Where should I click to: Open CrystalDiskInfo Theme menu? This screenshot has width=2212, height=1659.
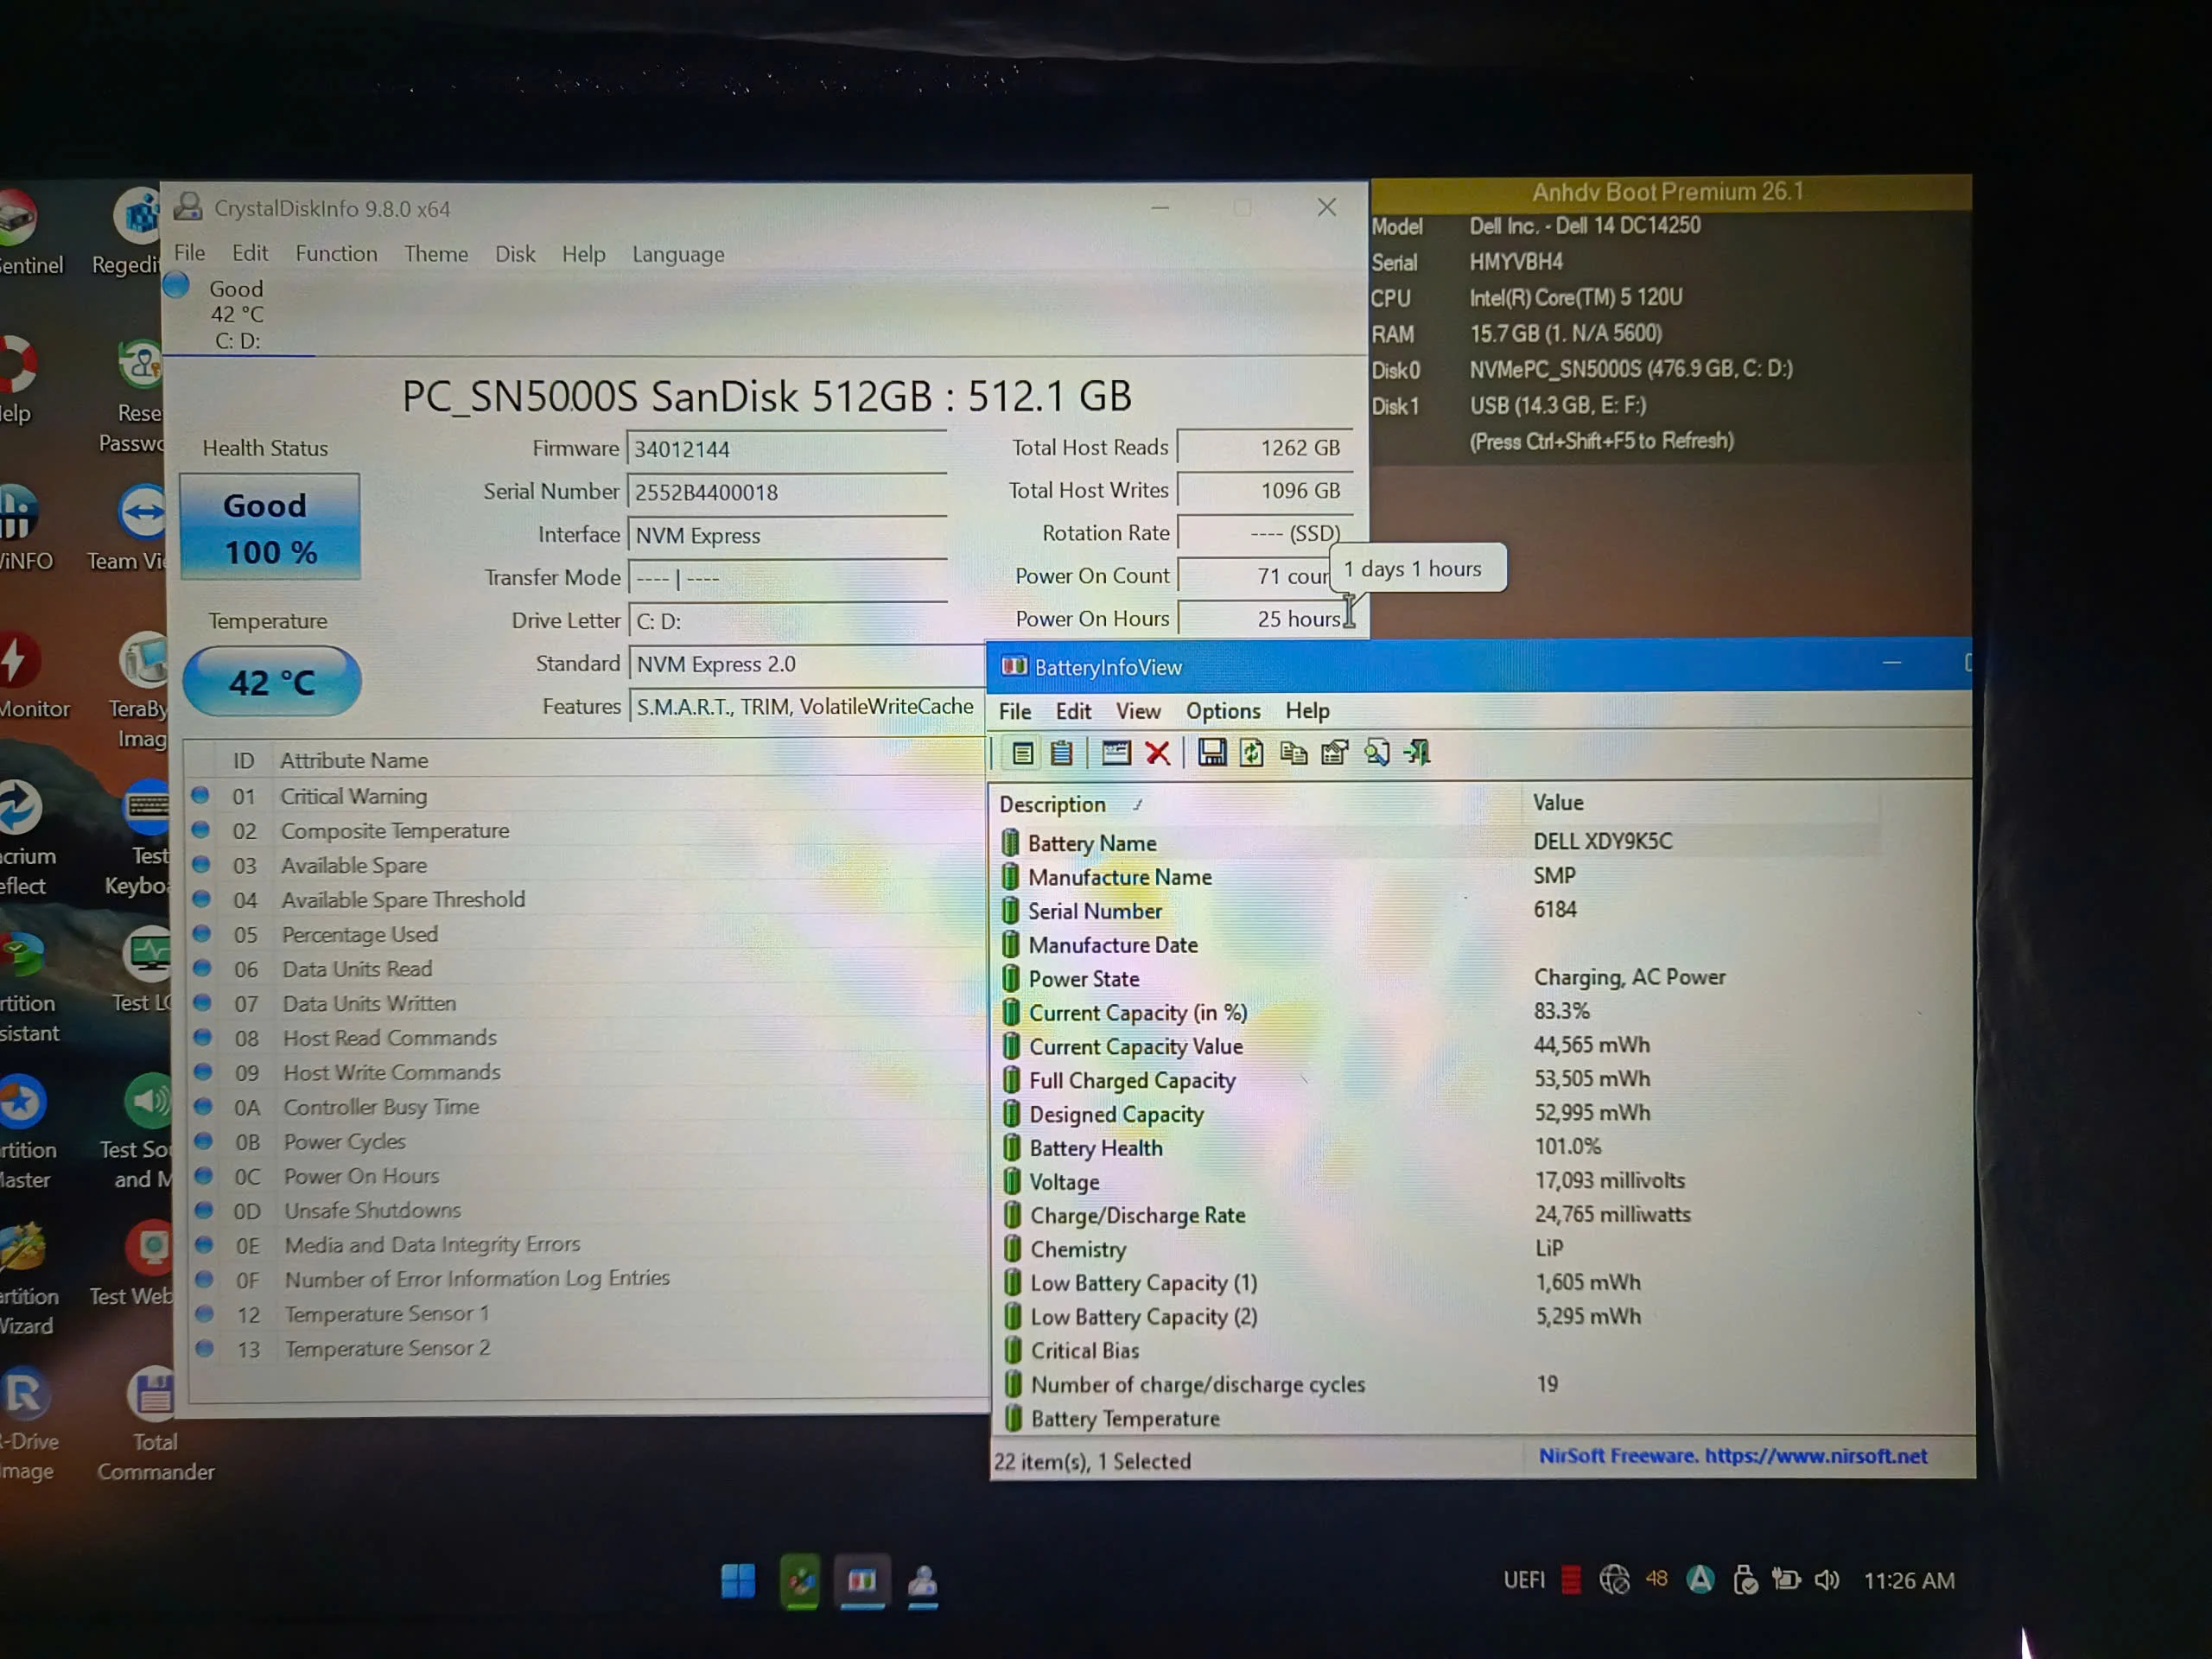tap(436, 254)
